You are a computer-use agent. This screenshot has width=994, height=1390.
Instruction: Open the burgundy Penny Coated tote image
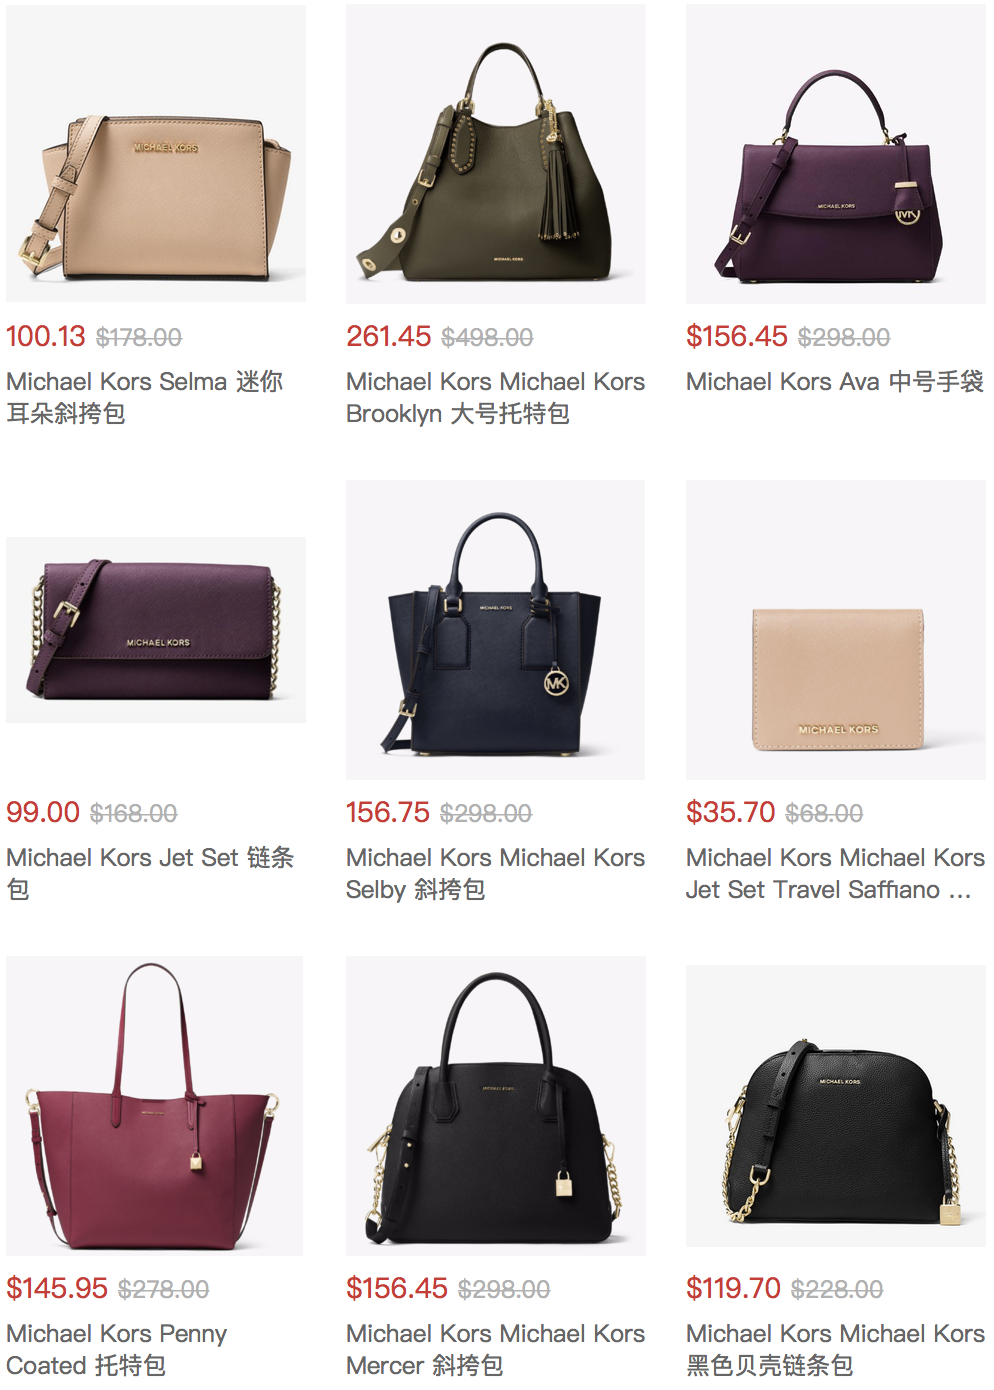(155, 1106)
